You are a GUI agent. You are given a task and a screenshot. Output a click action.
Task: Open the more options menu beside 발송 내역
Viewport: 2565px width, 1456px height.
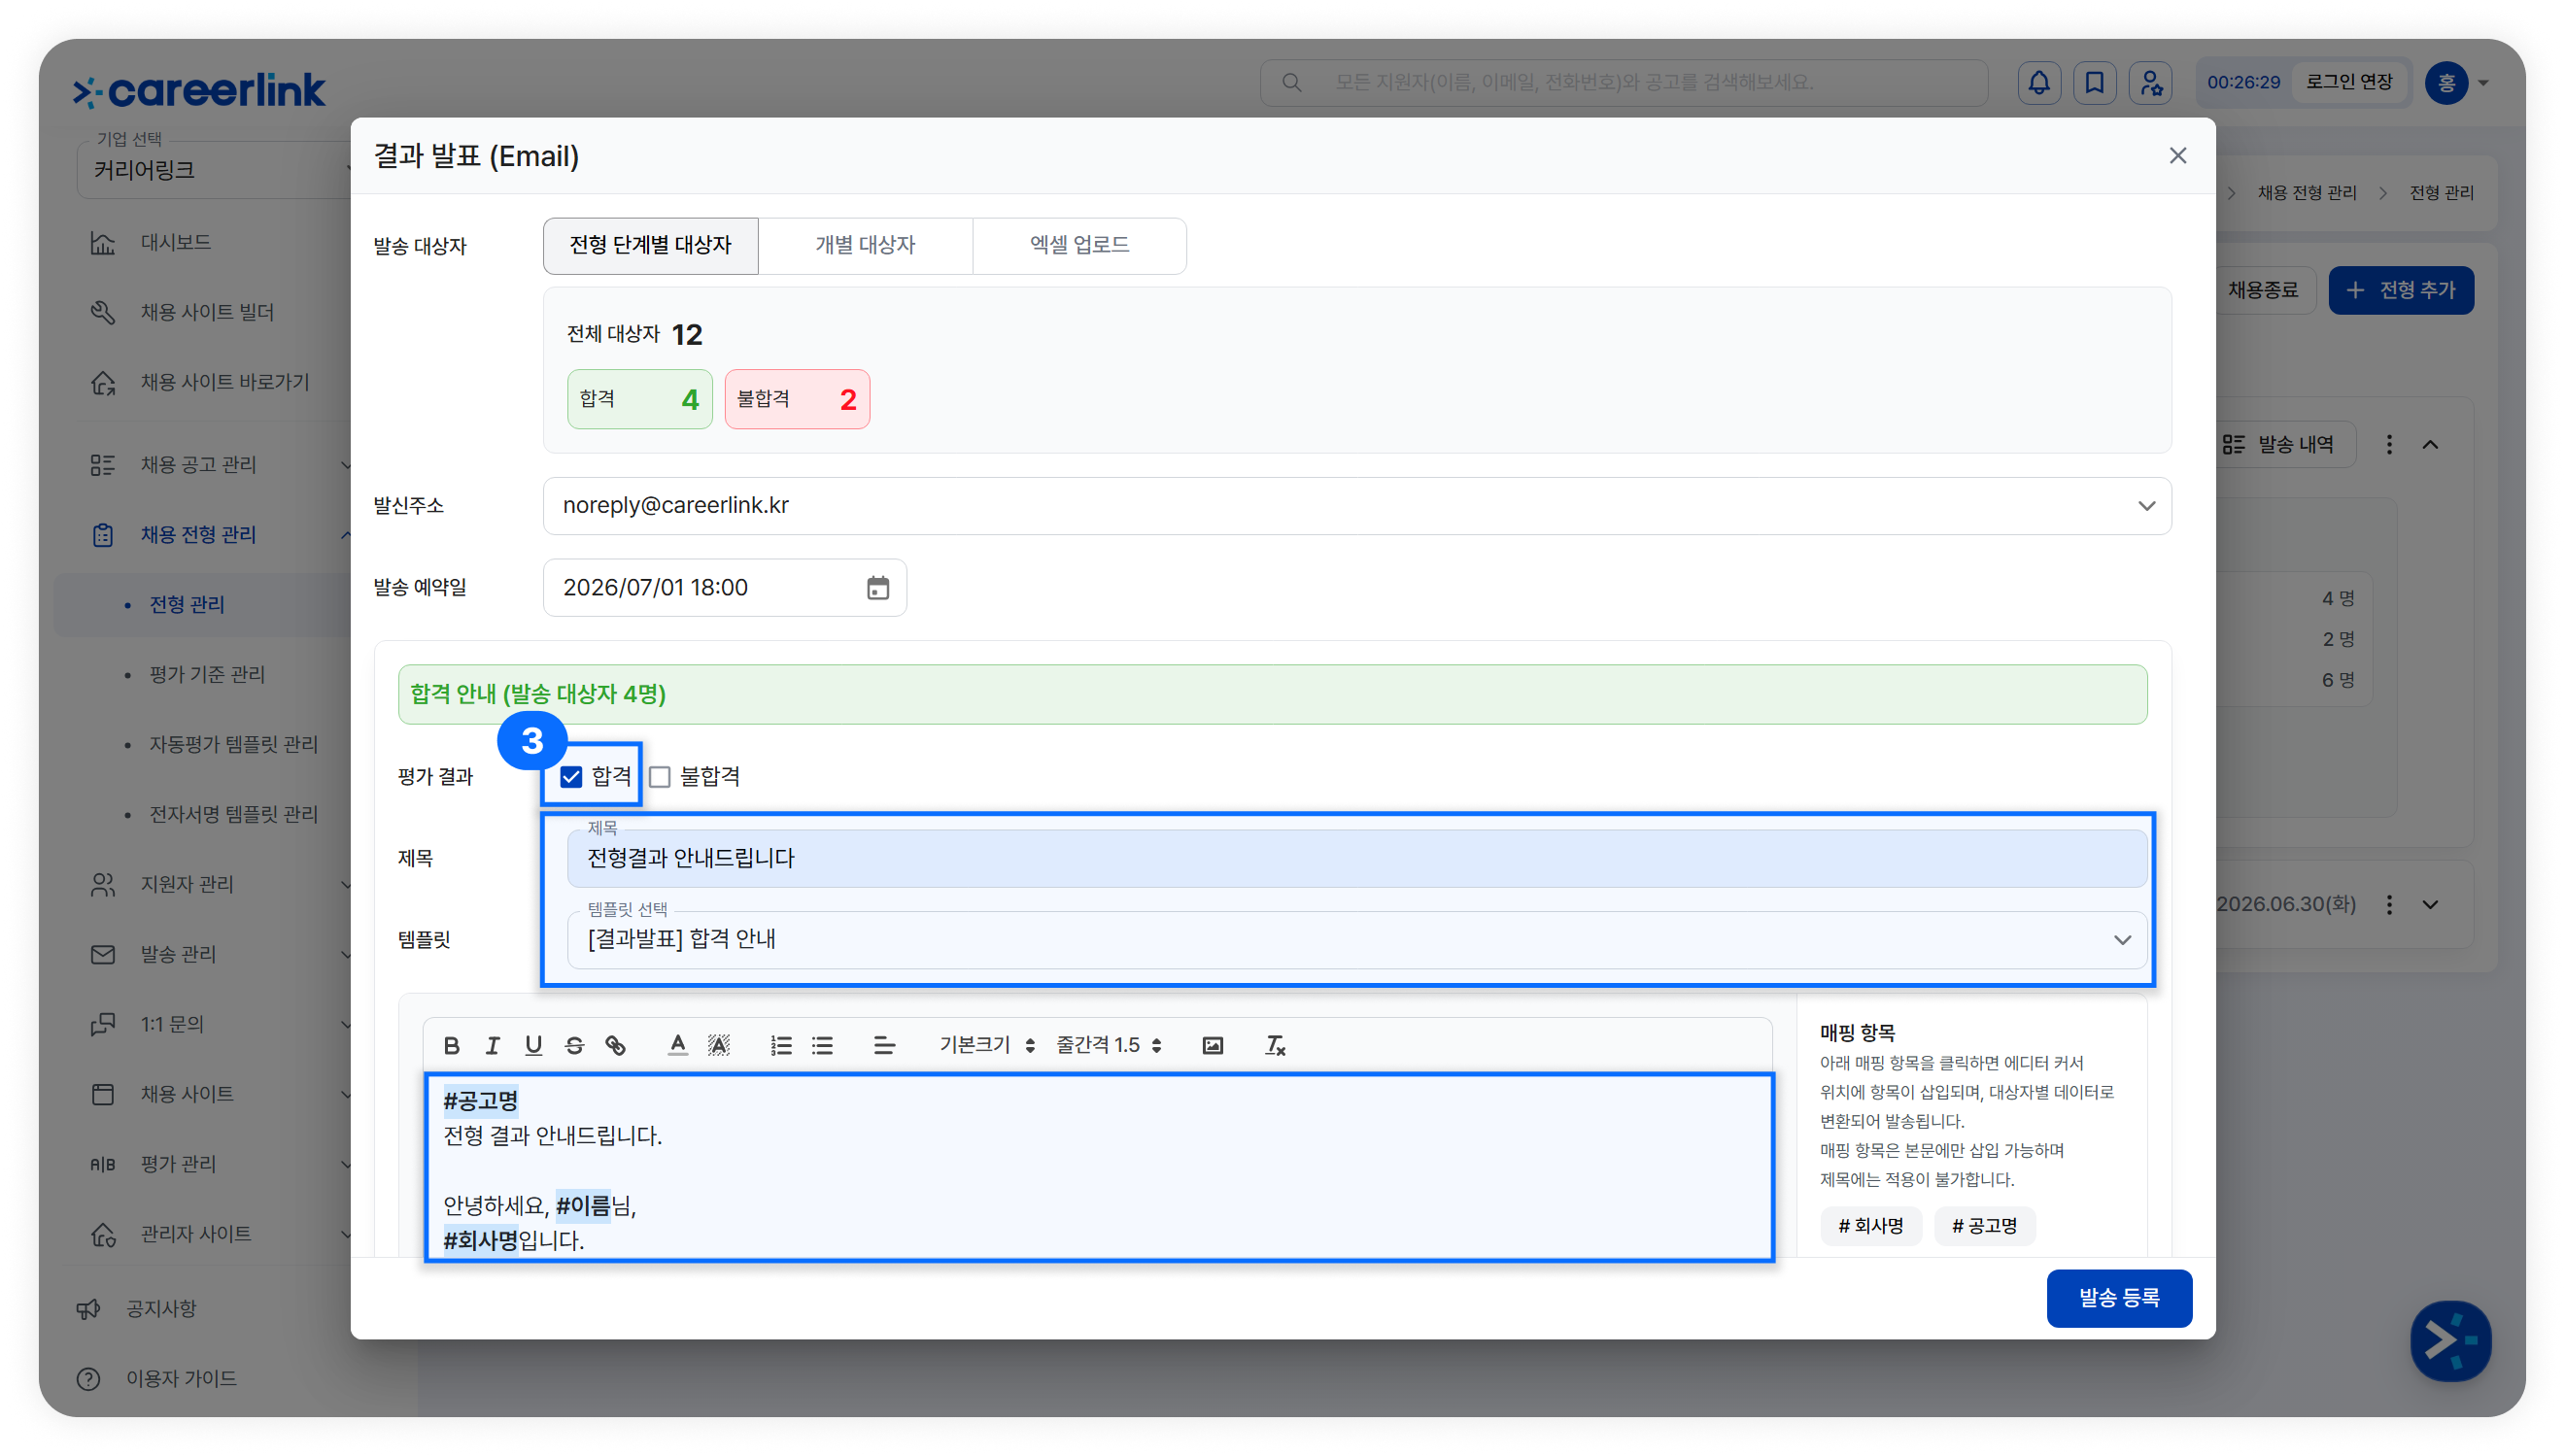point(2389,445)
